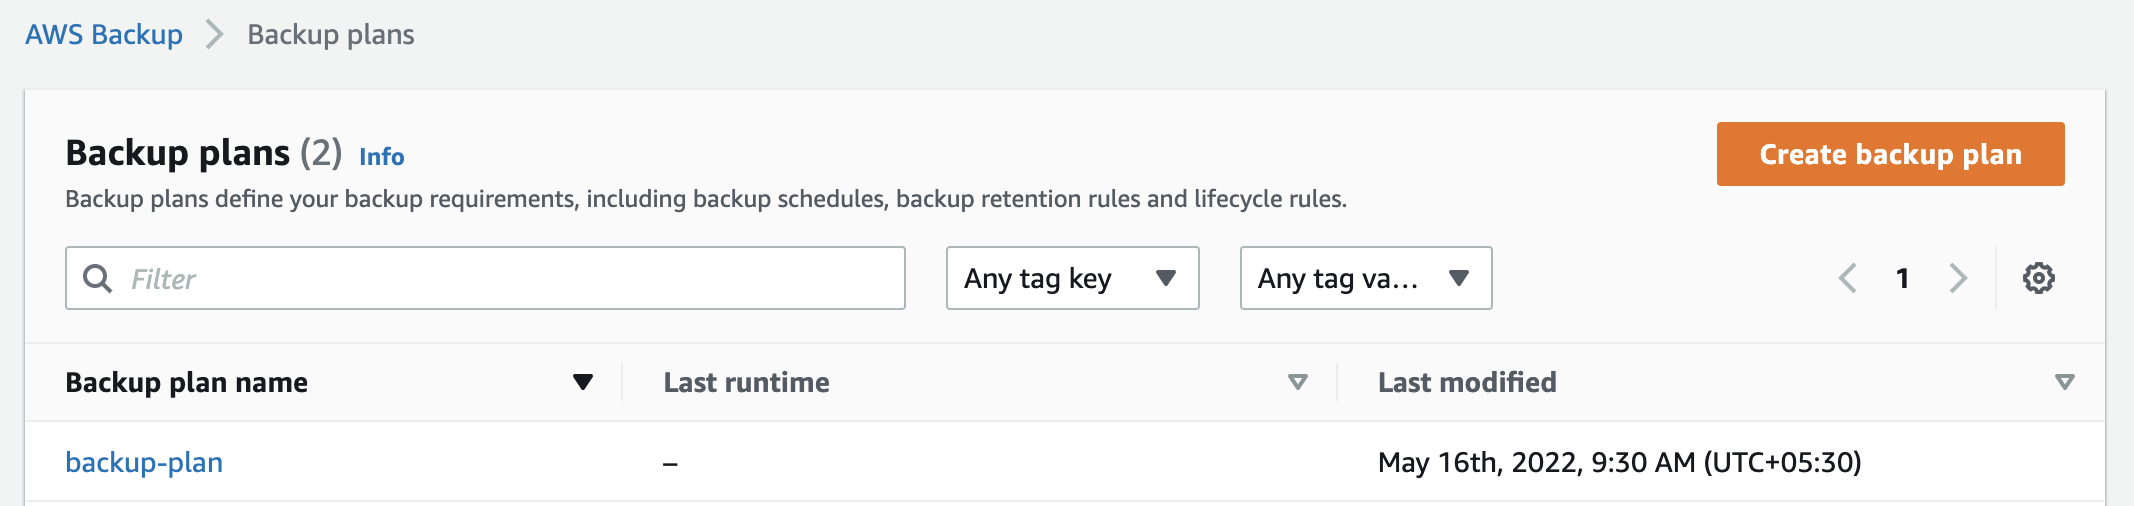Image resolution: width=2134 pixels, height=506 pixels.
Task: Go to the next page using right chevron
Action: pyautogui.click(x=1958, y=278)
